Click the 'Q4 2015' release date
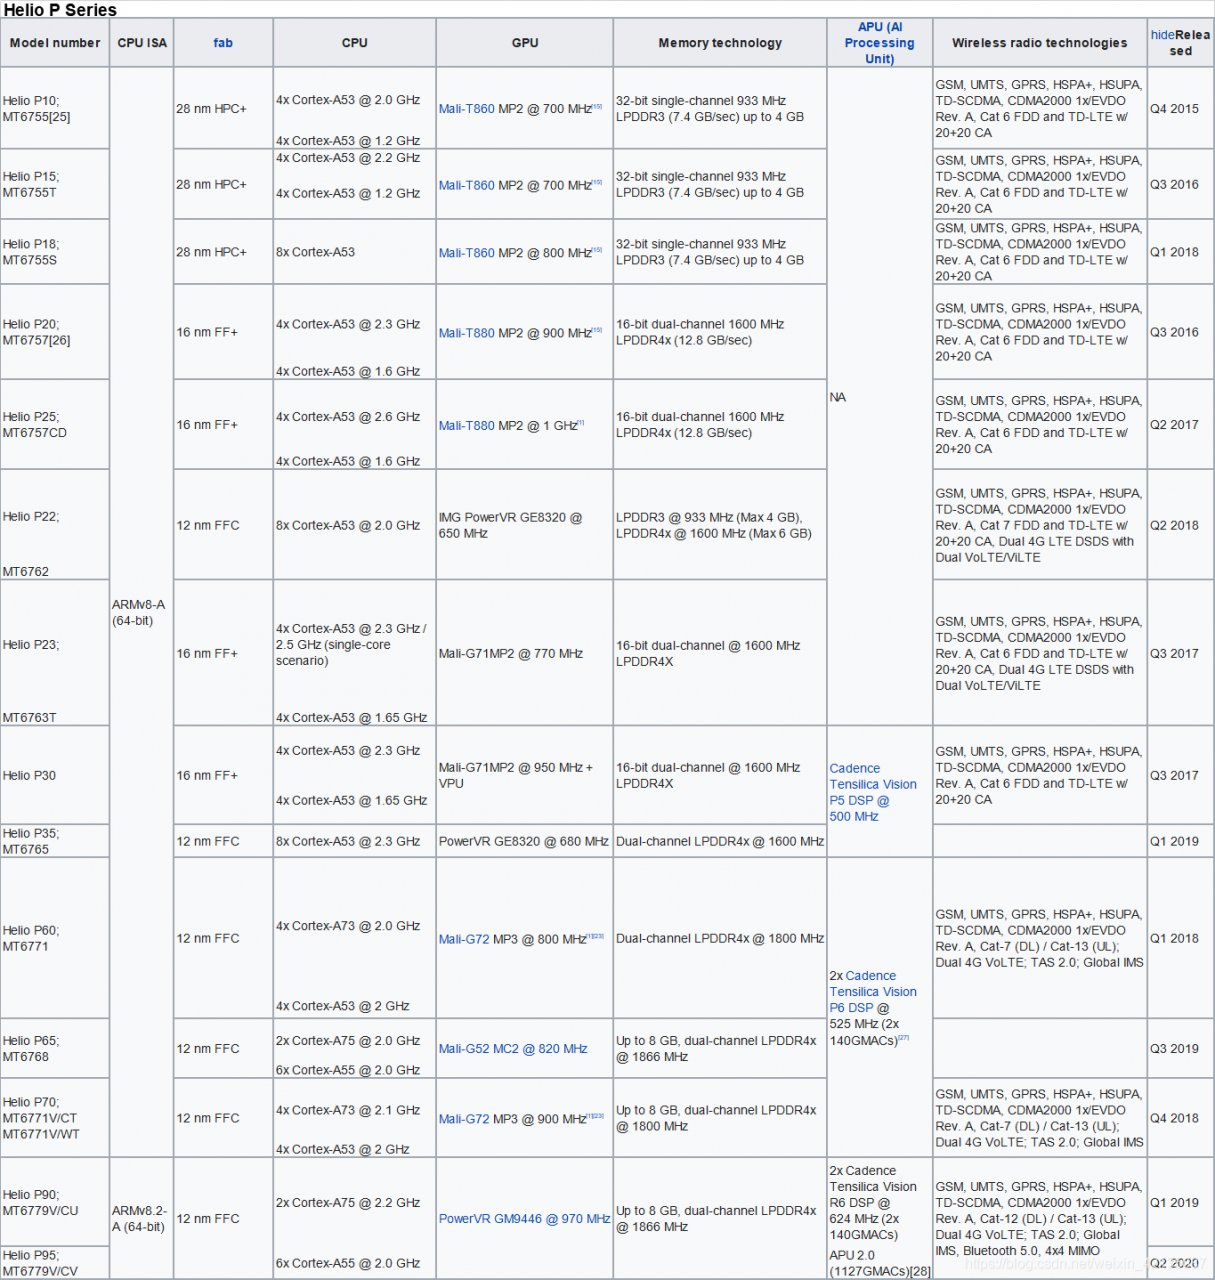Viewport: 1215px width, 1280px height. click(x=1174, y=109)
